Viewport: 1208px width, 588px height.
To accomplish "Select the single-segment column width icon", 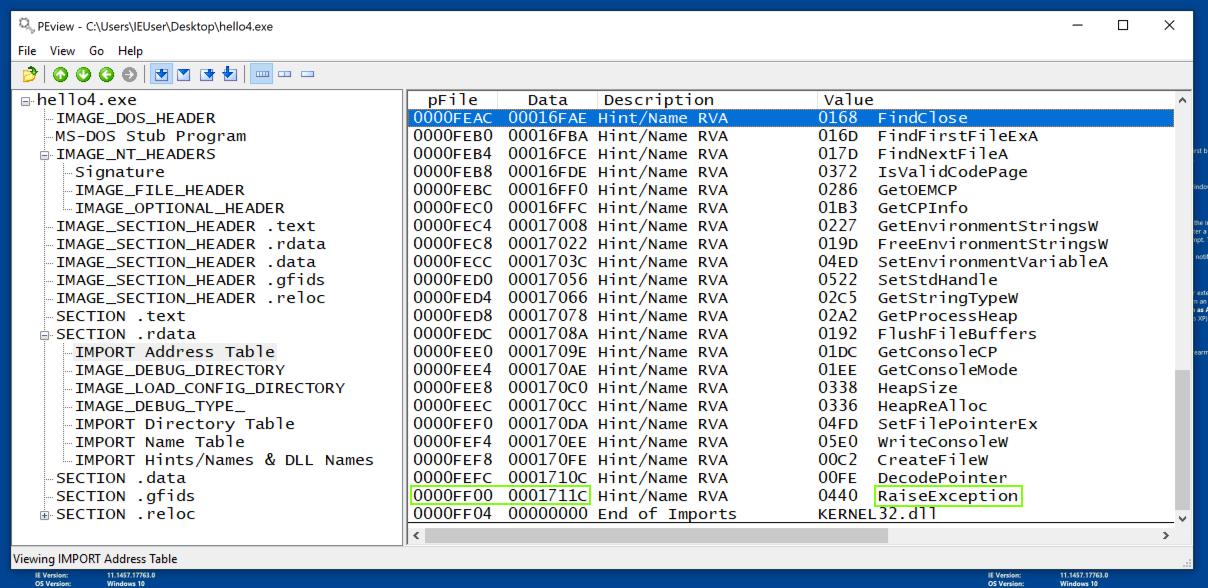I will coord(308,74).
